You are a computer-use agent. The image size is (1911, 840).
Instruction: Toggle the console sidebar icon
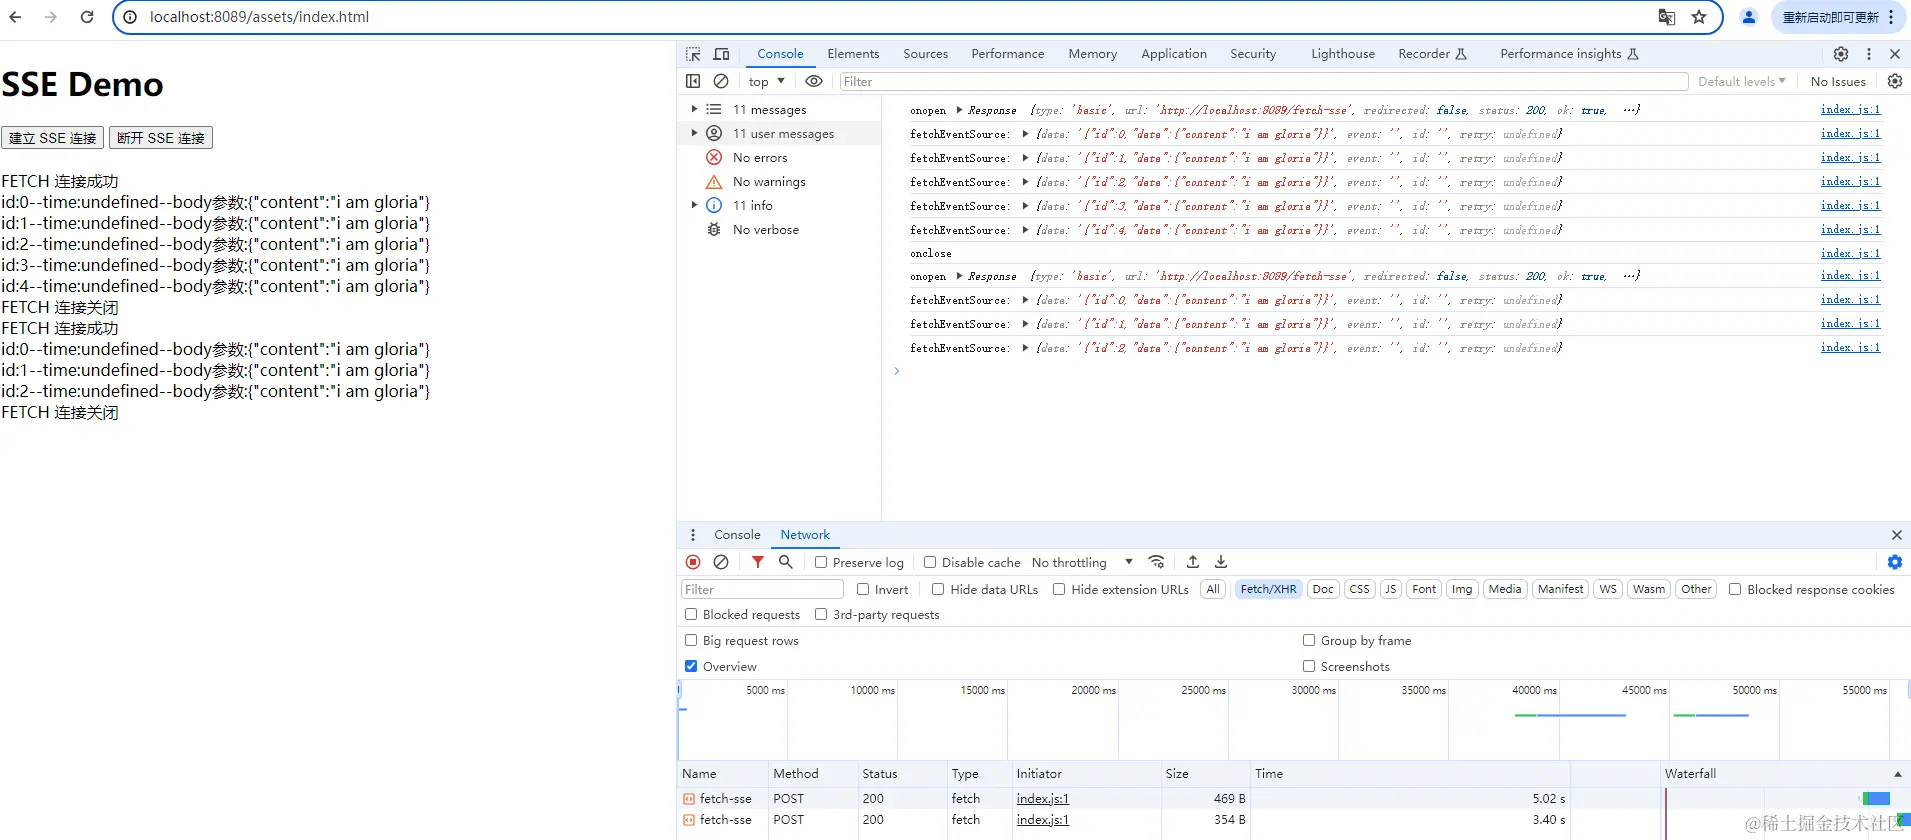pos(693,81)
